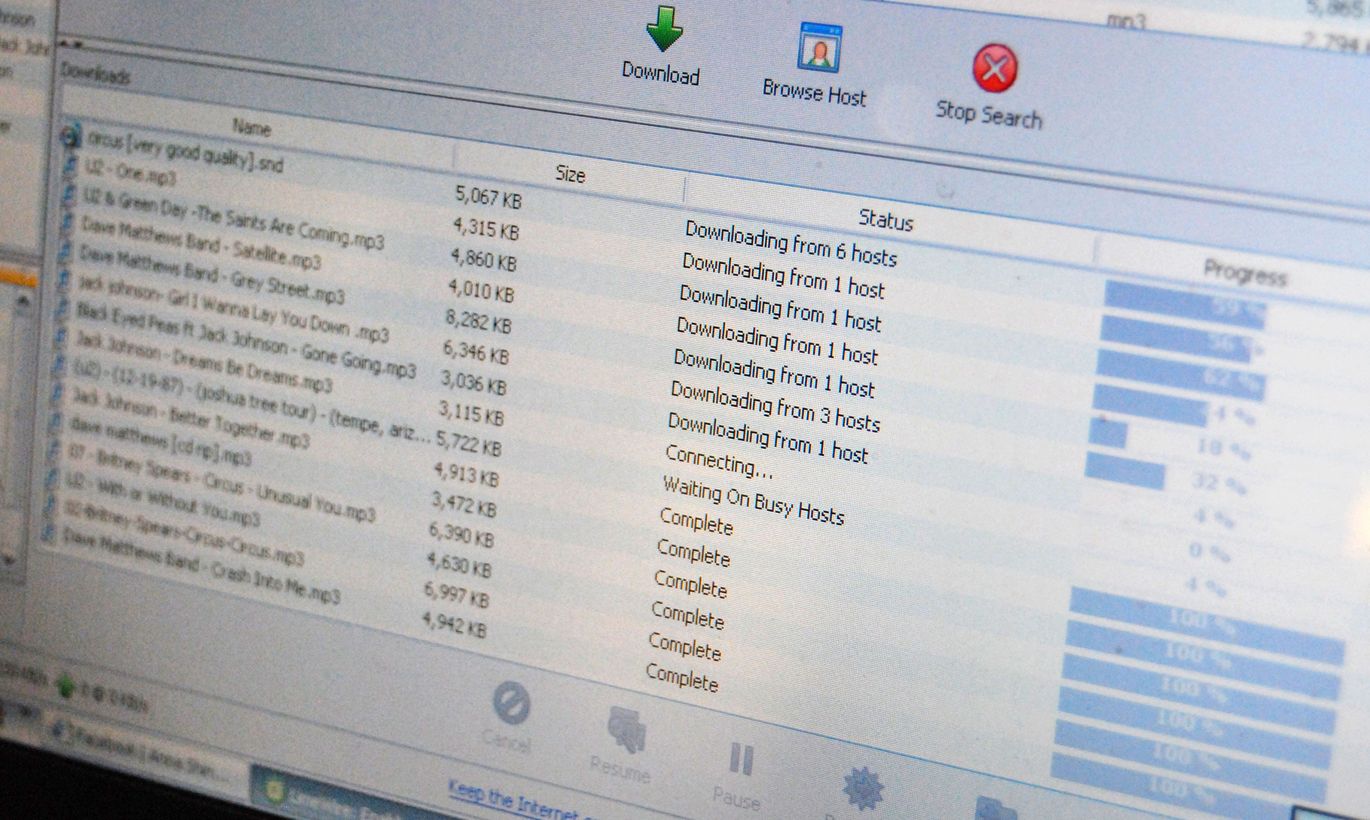Select 'Jack Johnson - Dreams Be Dreams.mp3'
This screenshot has width=1370, height=820.
[x=203, y=359]
